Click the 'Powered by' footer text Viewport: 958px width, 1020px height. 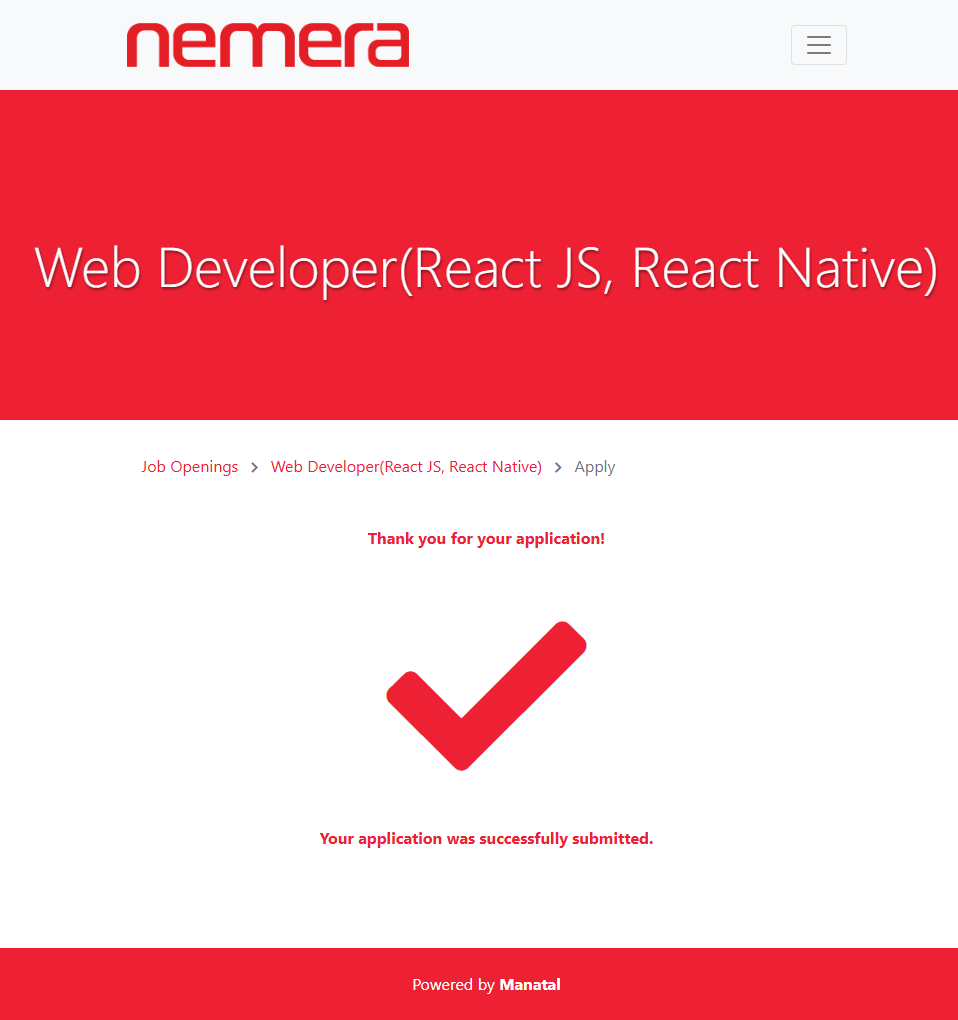click(x=453, y=985)
